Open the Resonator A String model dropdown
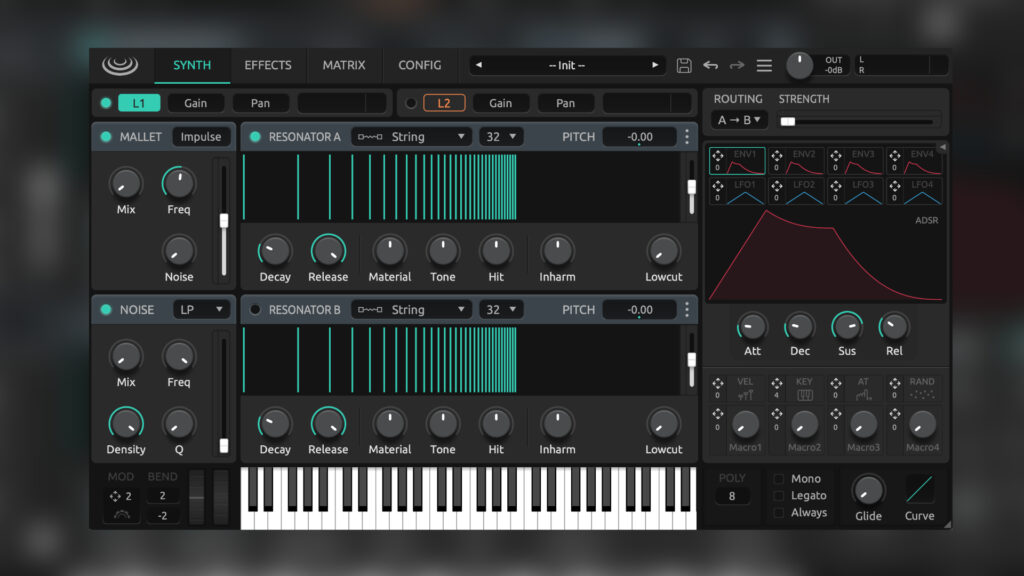 [412, 136]
